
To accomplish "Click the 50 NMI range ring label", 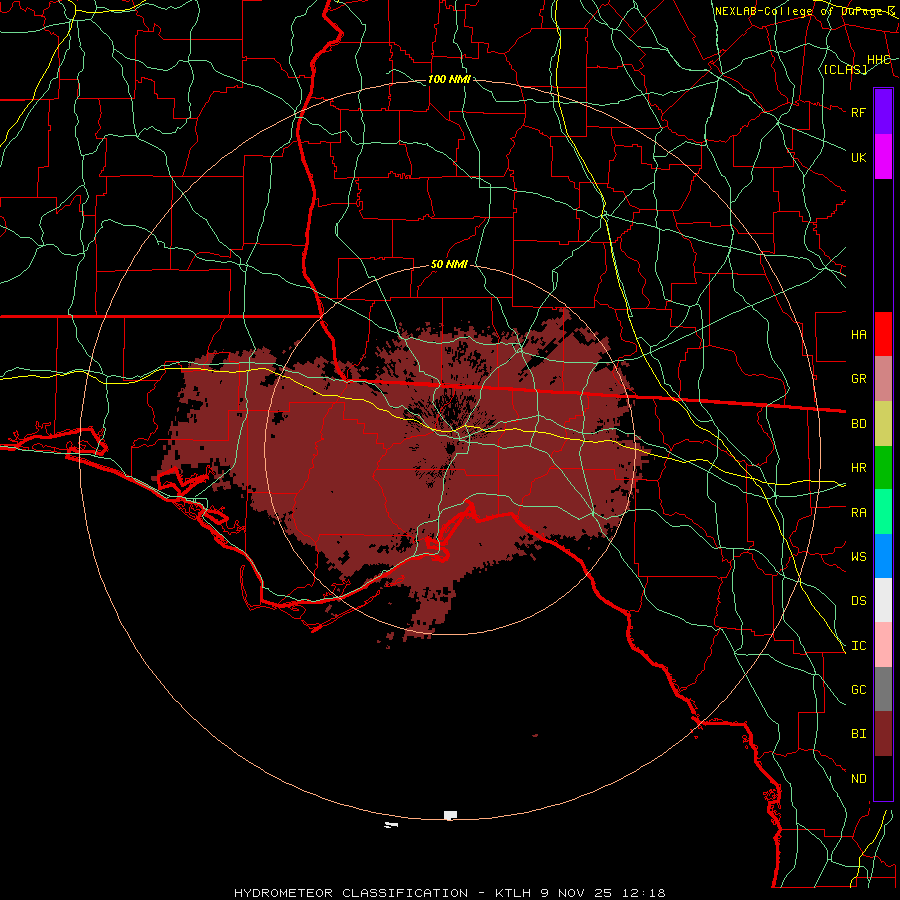I will (x=449, y=265).
